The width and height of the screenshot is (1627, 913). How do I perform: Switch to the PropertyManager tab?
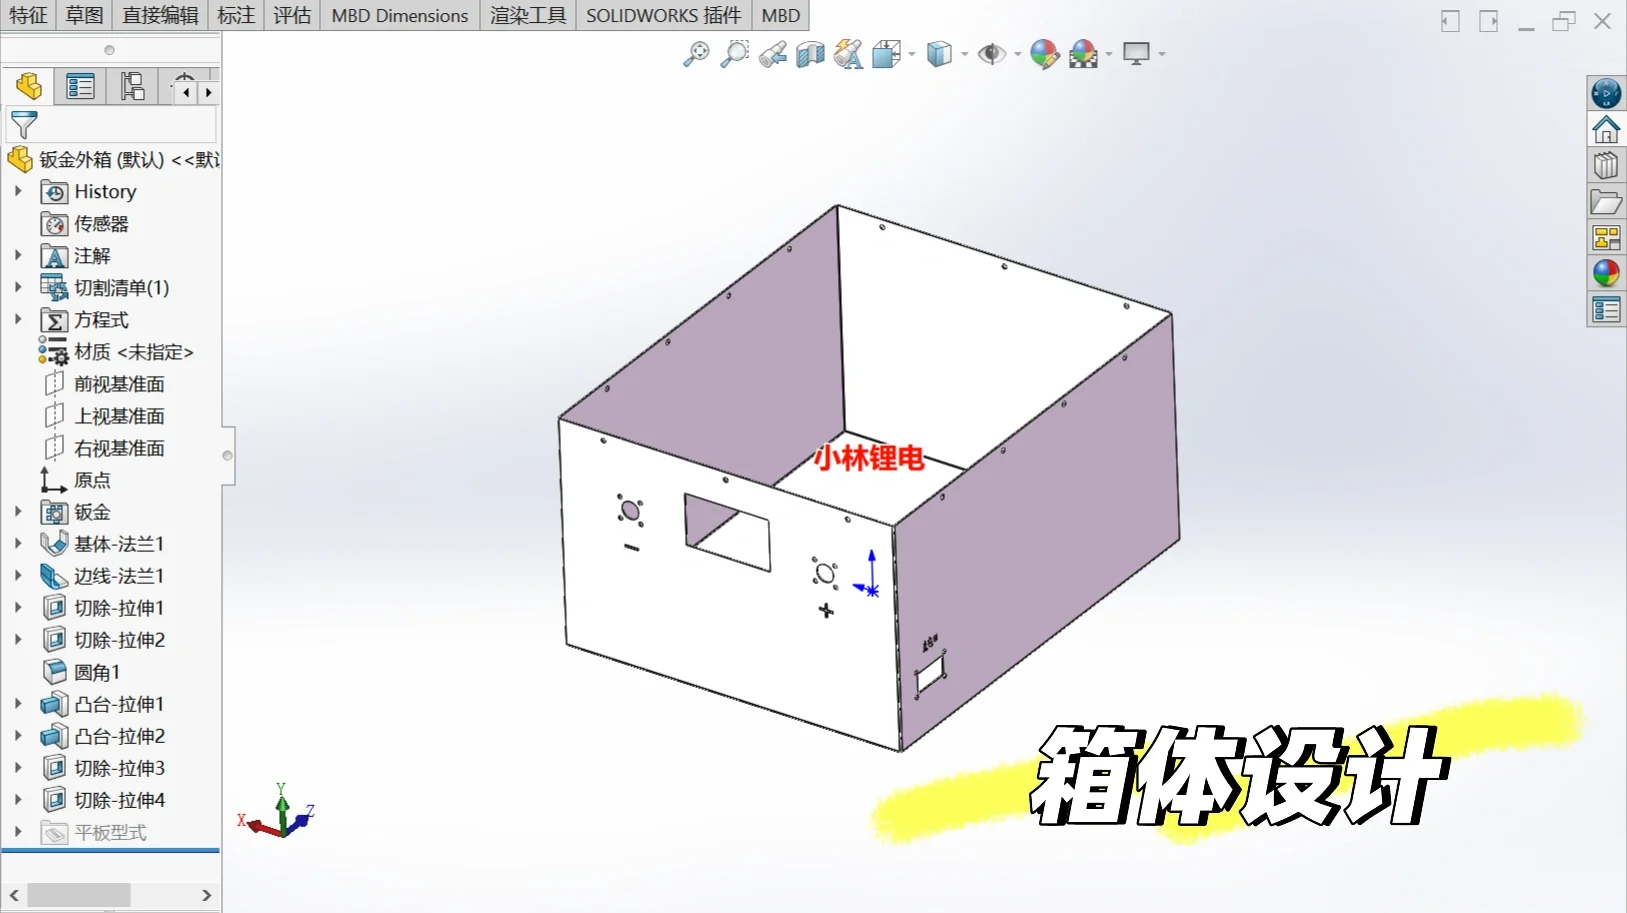click(x=80, y=87)
